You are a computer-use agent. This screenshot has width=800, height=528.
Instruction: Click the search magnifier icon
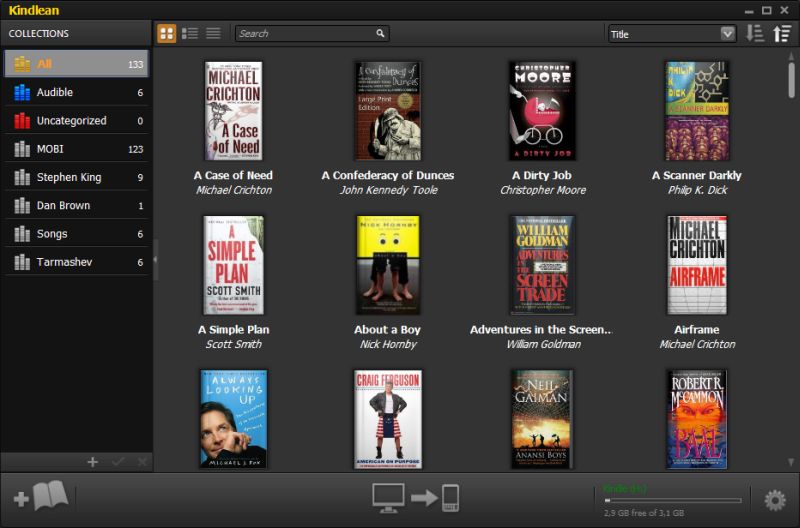click(380, 33)
